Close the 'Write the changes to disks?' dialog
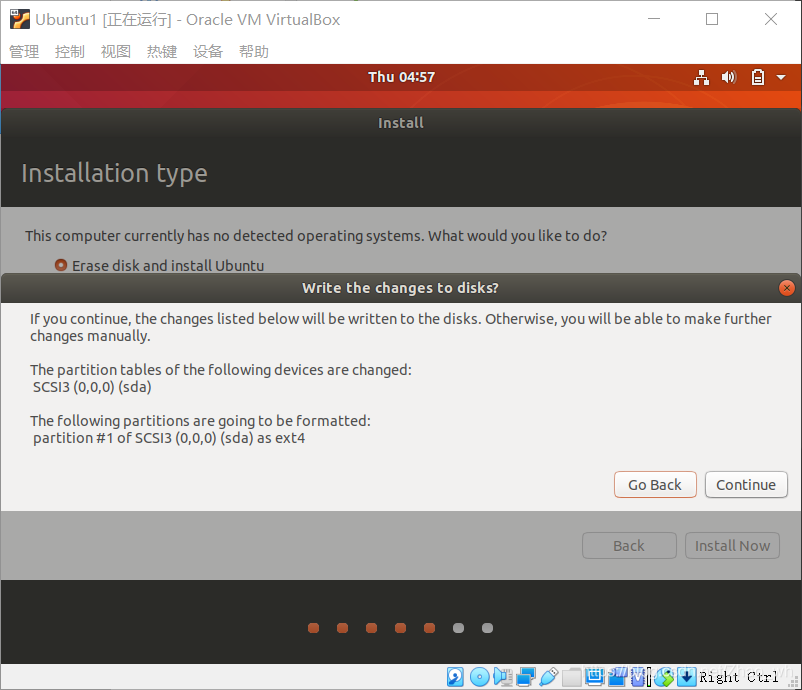 point(786,288)
